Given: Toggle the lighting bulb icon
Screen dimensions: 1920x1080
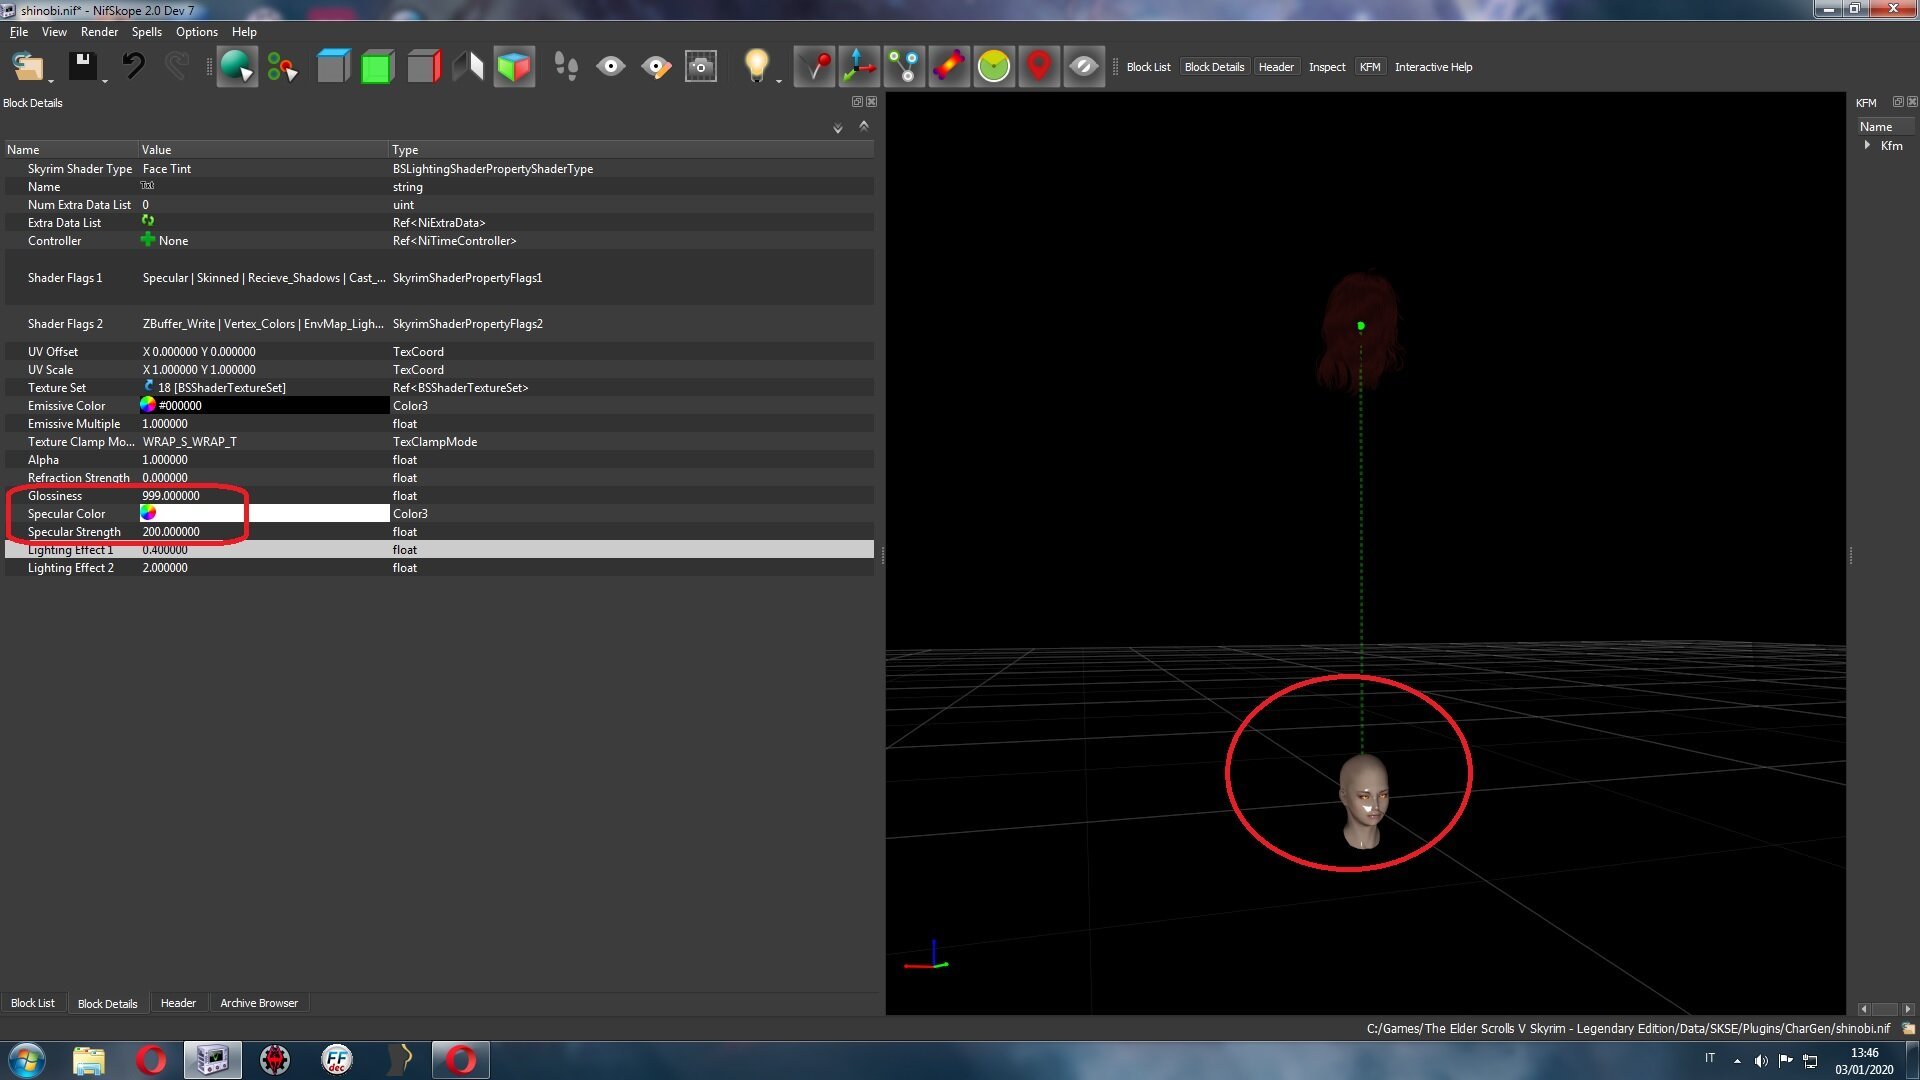Looking at the screenshot, I should [757, 66].
